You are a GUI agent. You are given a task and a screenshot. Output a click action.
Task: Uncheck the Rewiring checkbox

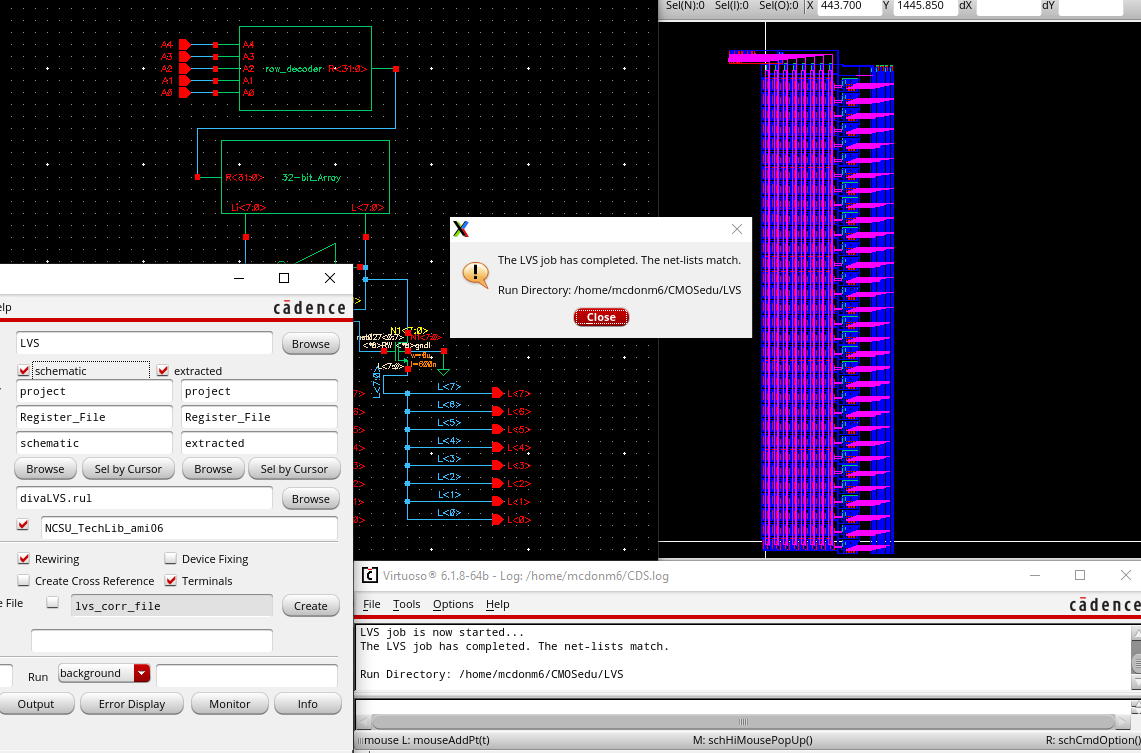click(x=24, y=559)
